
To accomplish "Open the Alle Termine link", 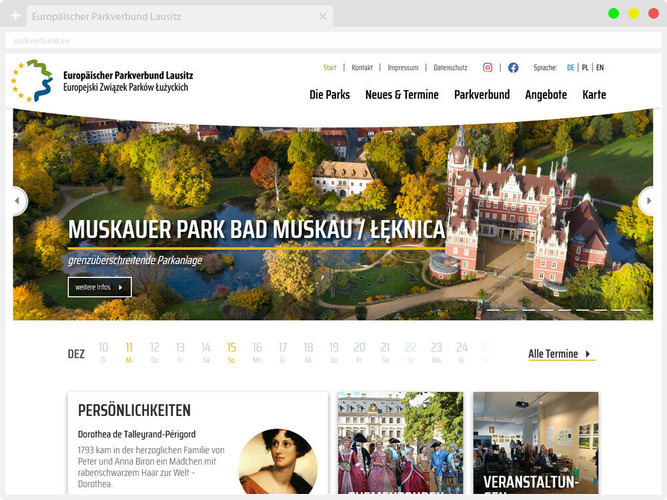I will click(560, 354).
